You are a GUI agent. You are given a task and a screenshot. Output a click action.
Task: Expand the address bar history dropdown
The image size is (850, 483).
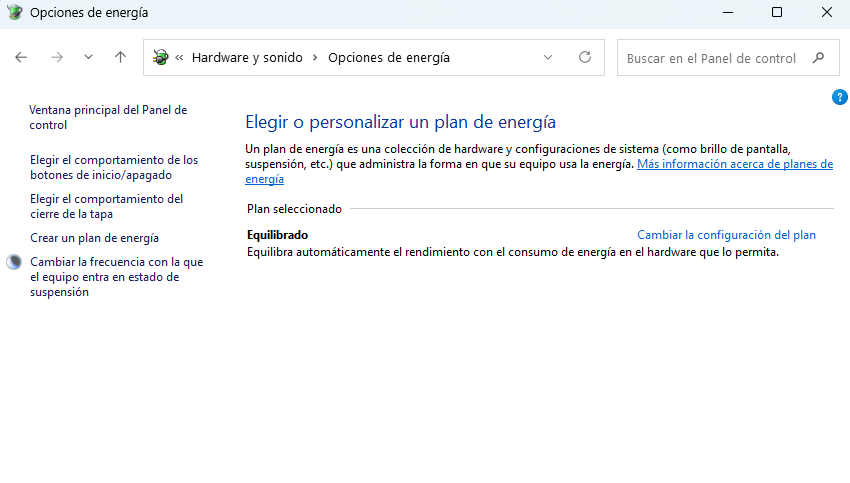(x=548, y=57)
